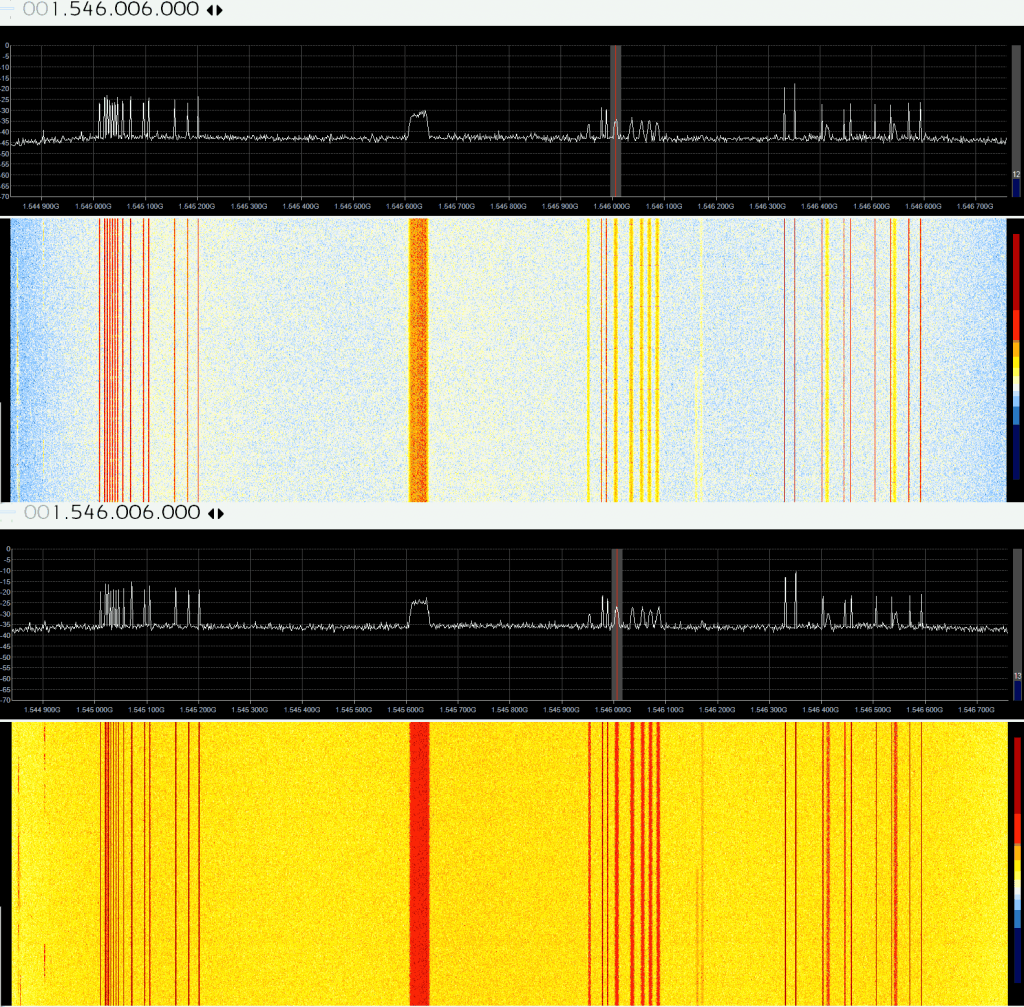Click the wide orange band in the upper waterfall
The width and height of the screenshot is (1024, 1007).
point(419,360)
